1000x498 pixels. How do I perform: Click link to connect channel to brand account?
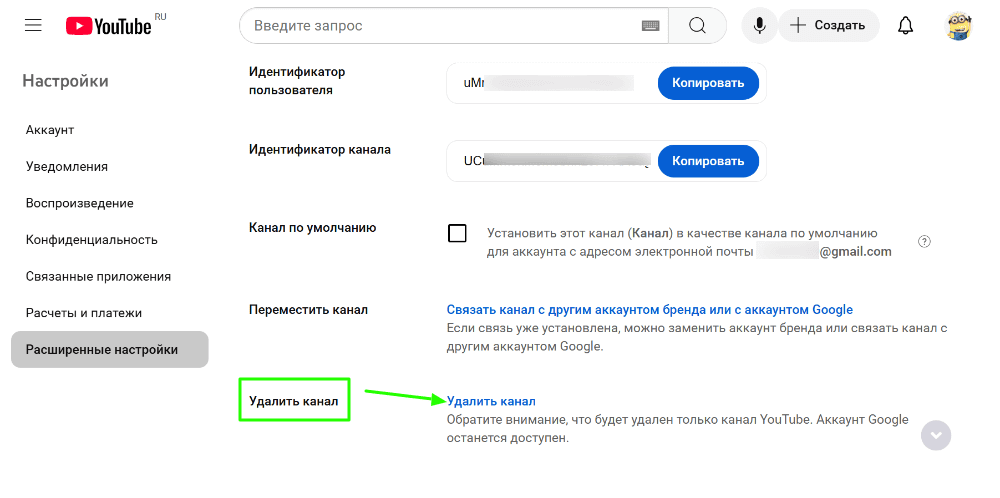click(649, 310)
